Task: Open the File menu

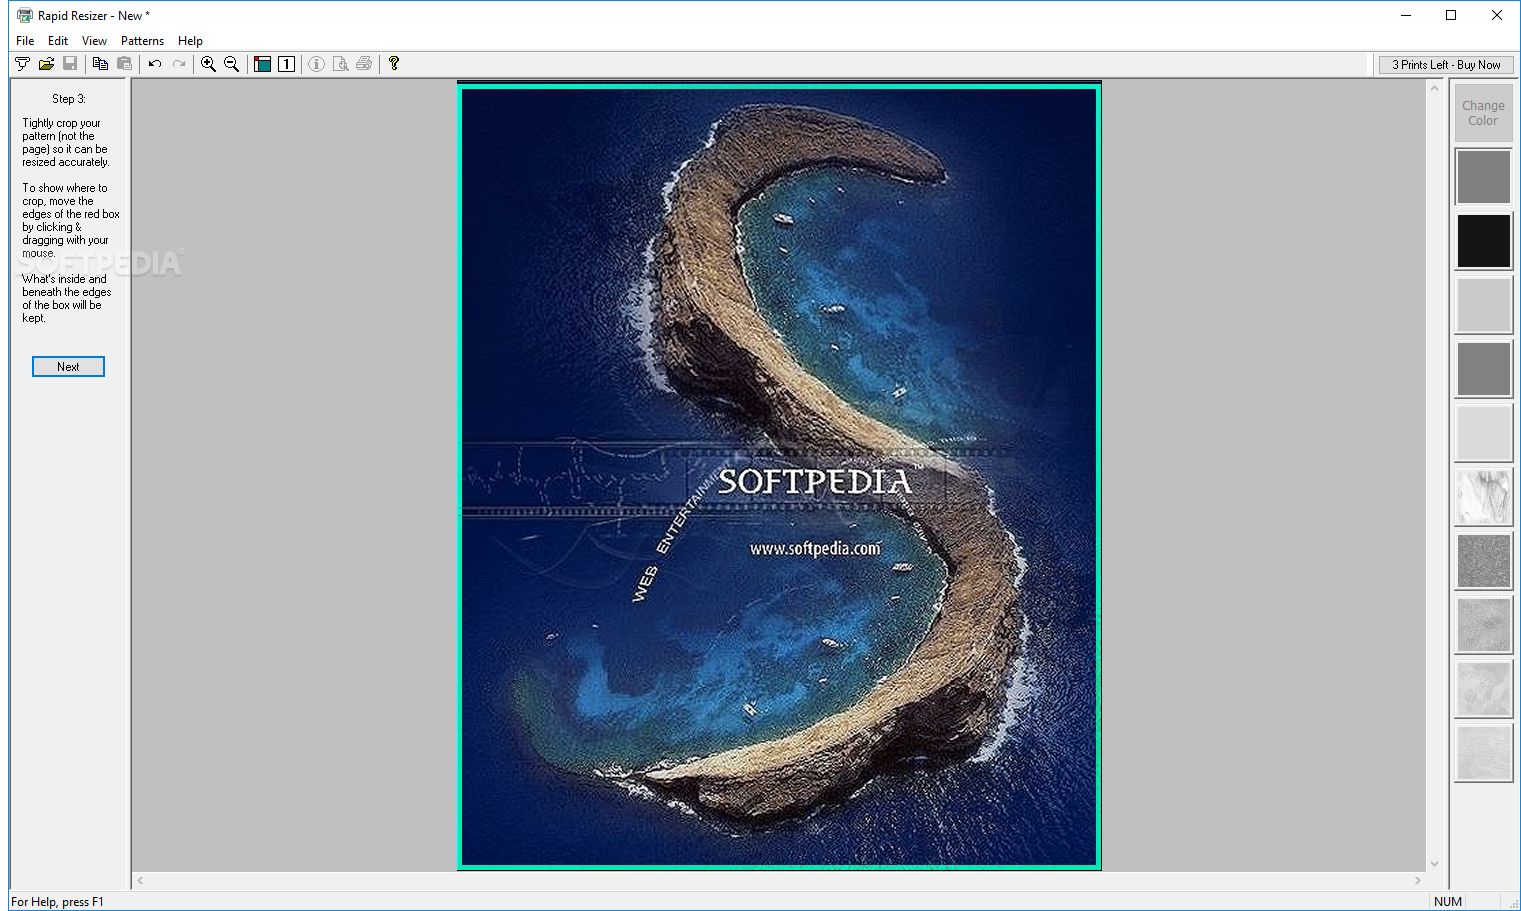Action: coord(25,41)
